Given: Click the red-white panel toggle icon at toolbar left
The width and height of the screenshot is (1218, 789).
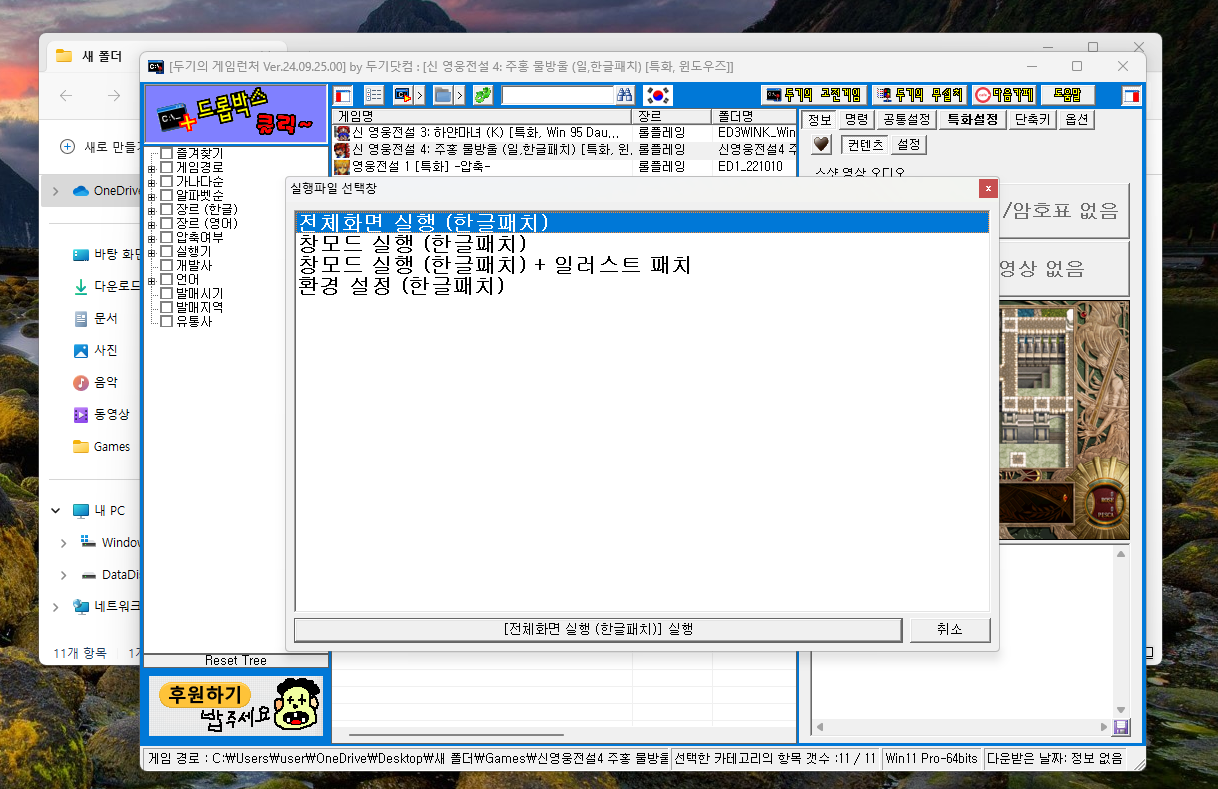Looking at the screenshot, I should [343, 95].
